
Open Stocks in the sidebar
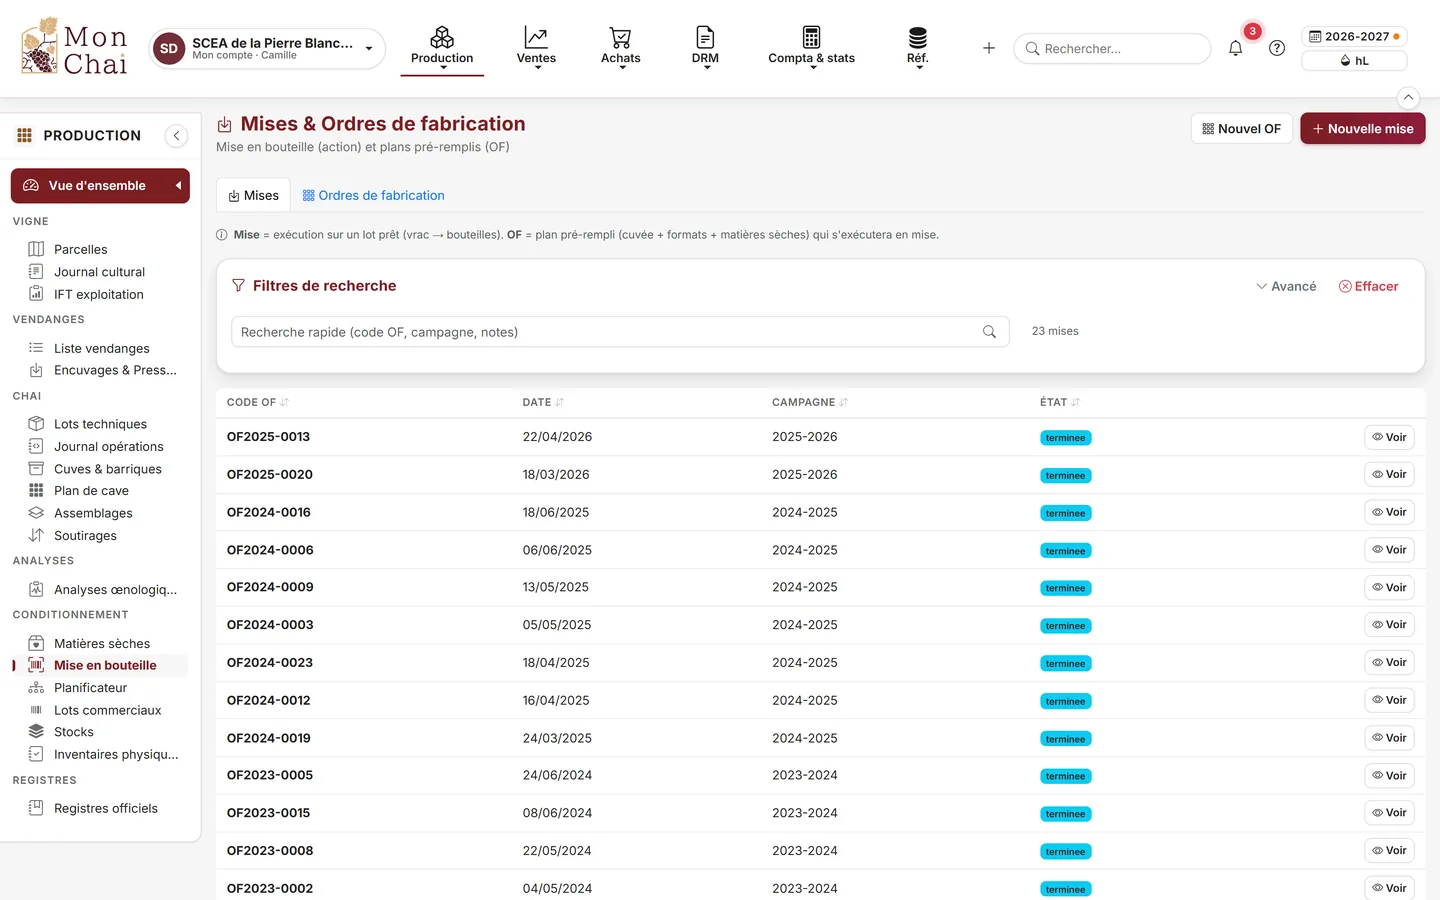pyautogui.click(x=74, y=732)
